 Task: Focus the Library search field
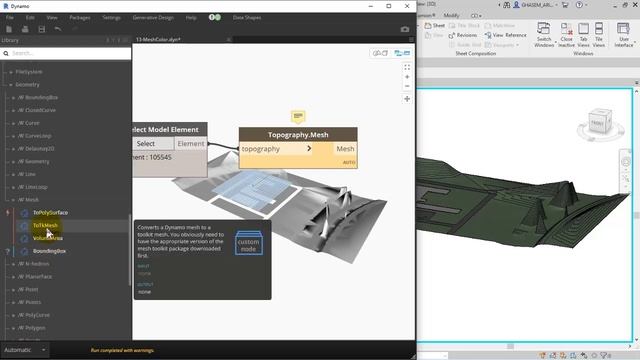click(65, 53)
